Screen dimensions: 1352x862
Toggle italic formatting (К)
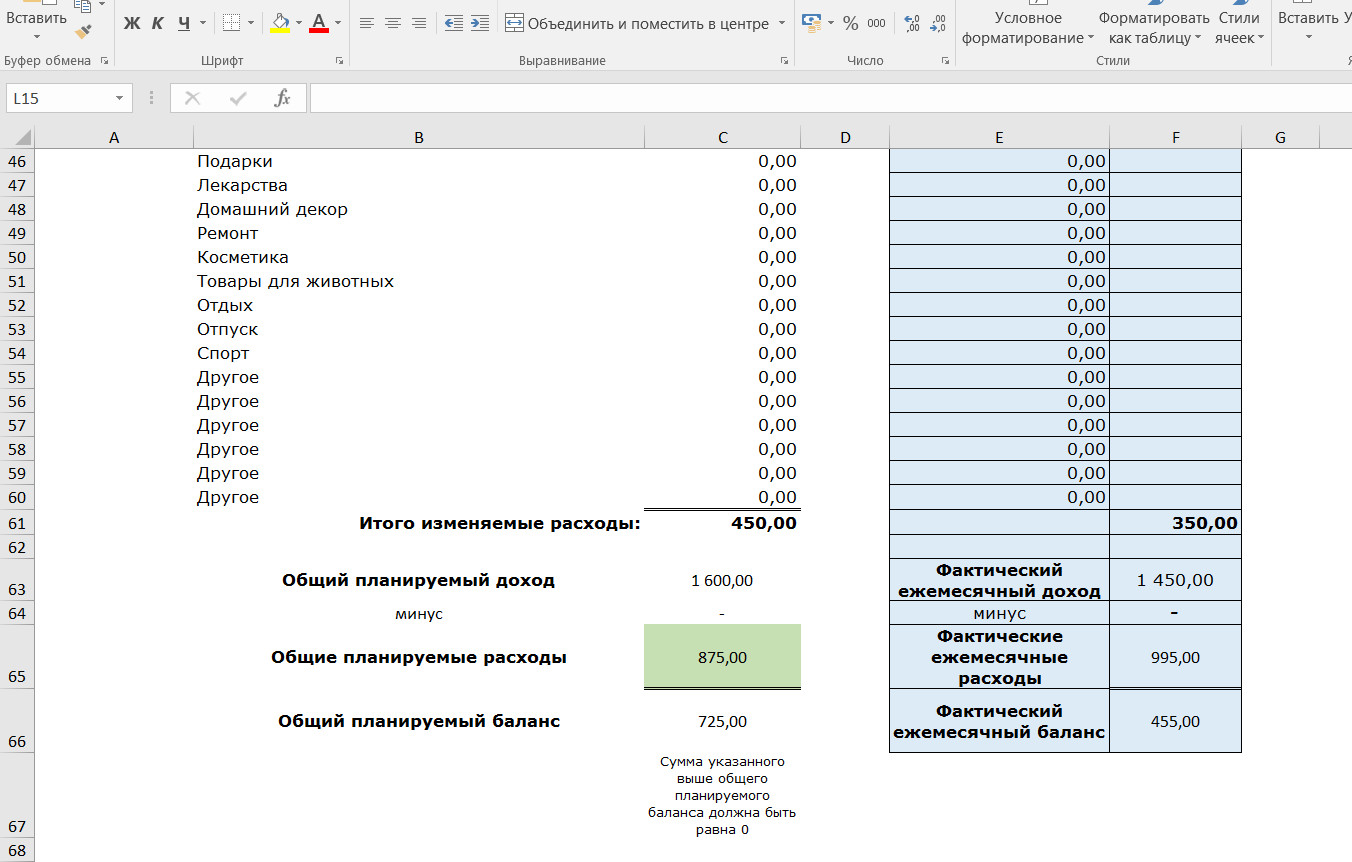[x=158, y=23]
